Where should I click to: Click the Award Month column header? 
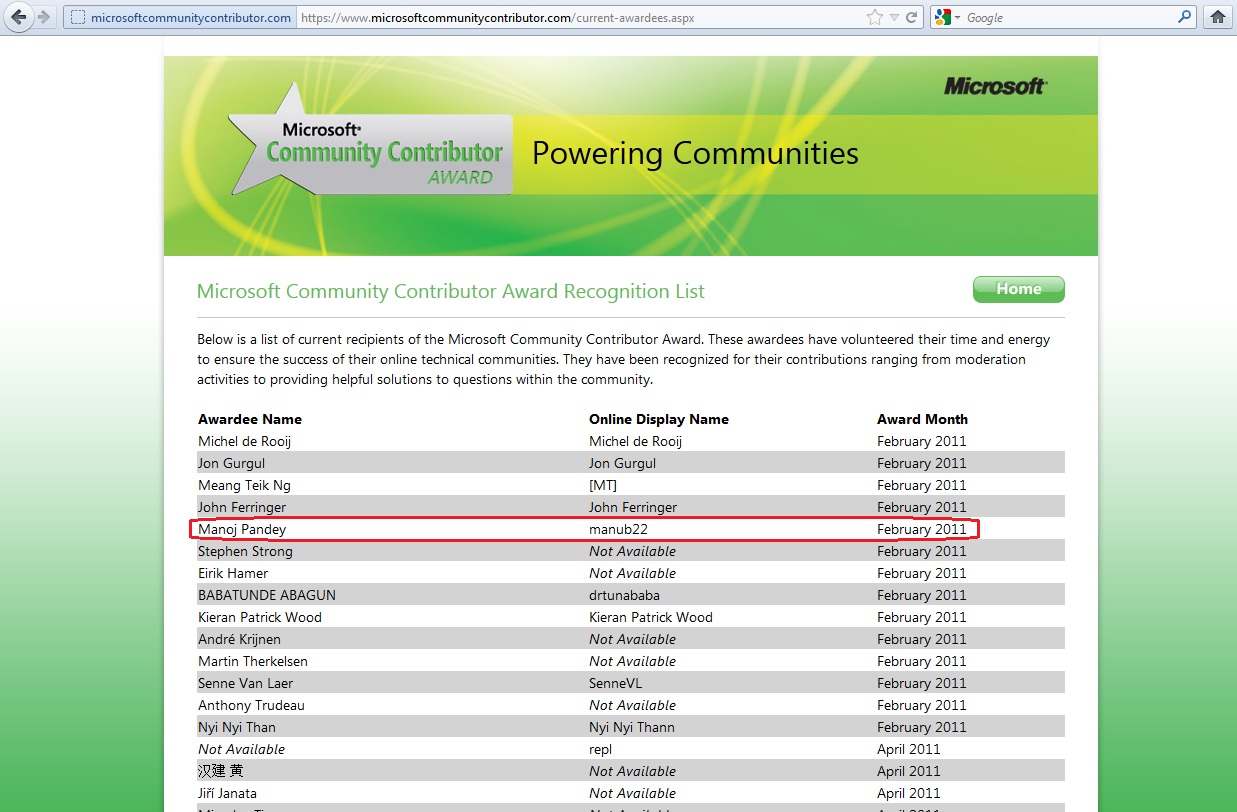[x=922, y=419]
